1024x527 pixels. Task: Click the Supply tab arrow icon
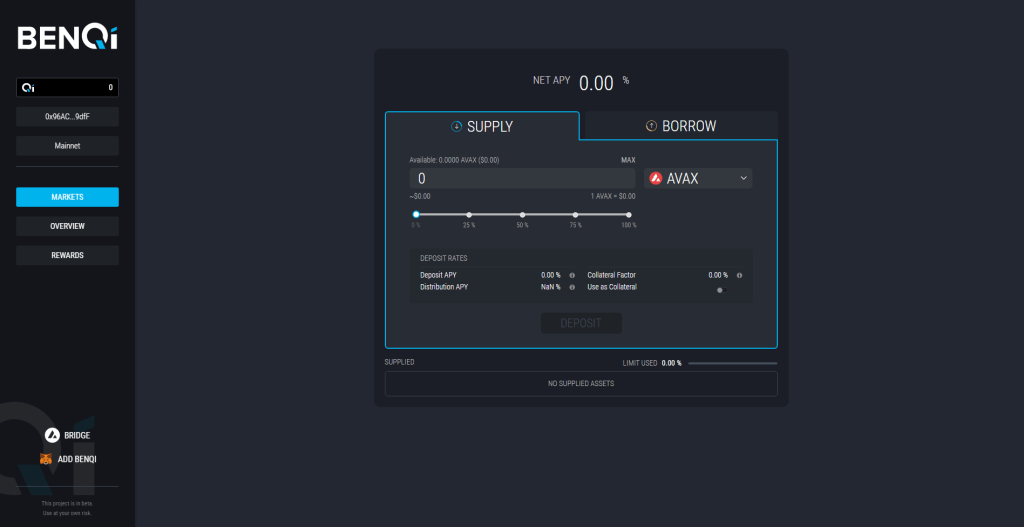pos(456,126)
